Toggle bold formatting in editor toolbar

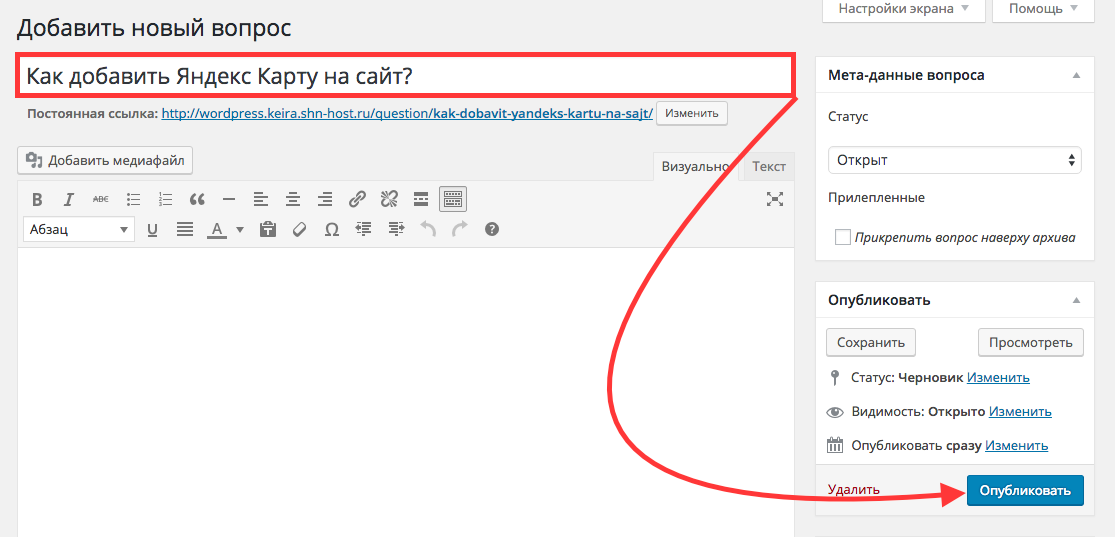click(37, 199)
